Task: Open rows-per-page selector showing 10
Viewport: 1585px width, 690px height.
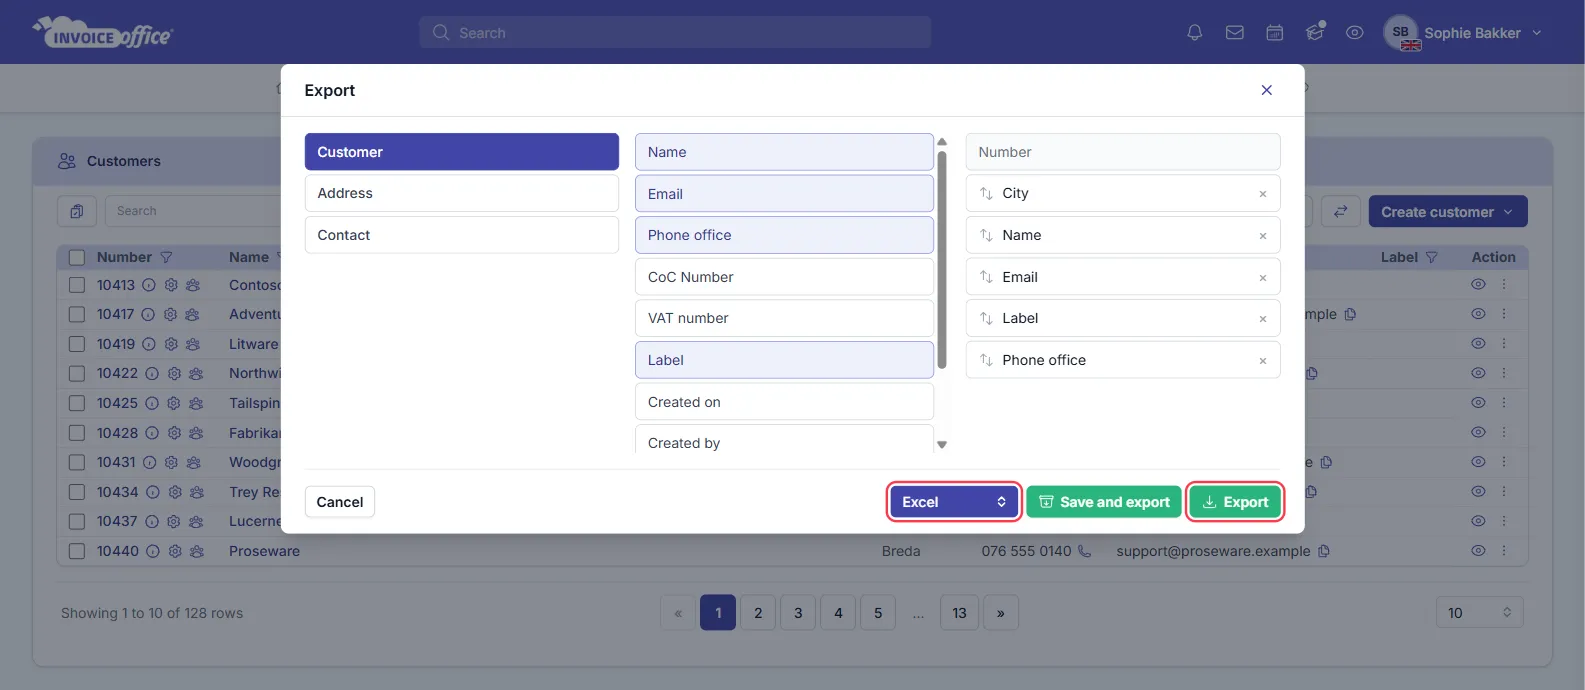Action: (x=1479, y=613)
